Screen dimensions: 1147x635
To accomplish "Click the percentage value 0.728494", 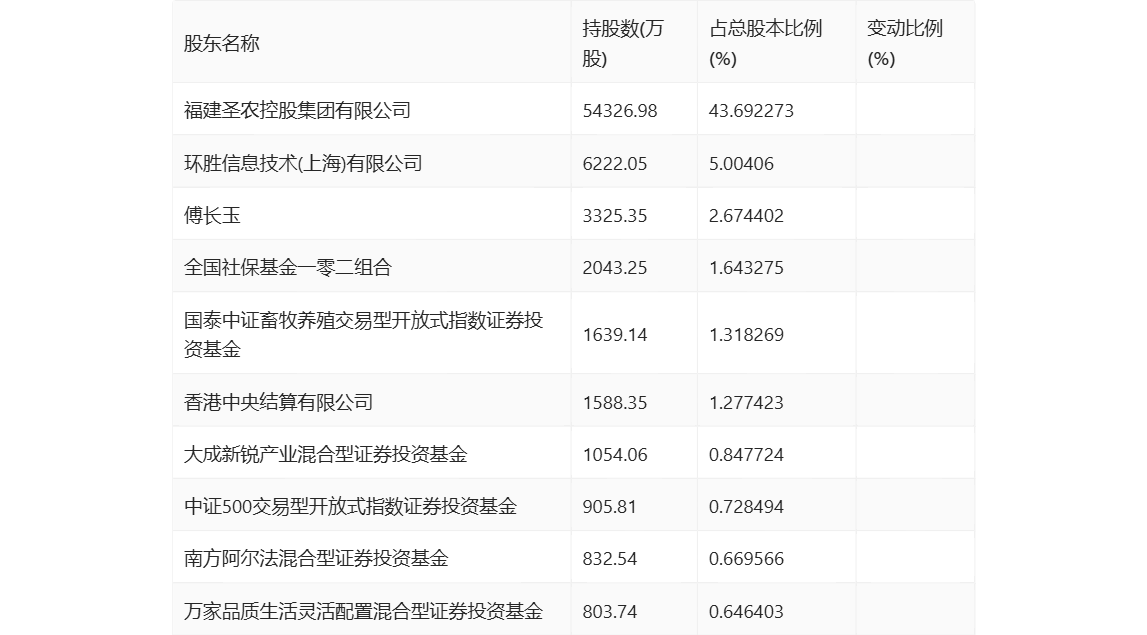I will tap(746, 507).
